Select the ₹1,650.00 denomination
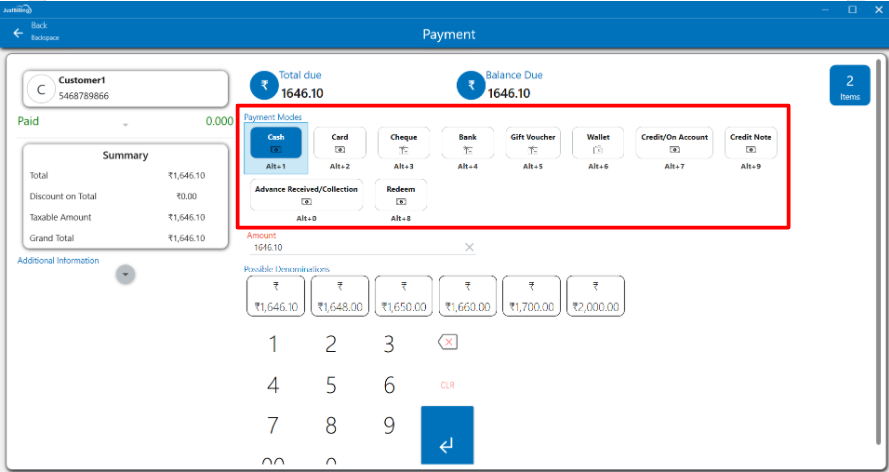This screenshot has height=472, width=889. [404, 296]
